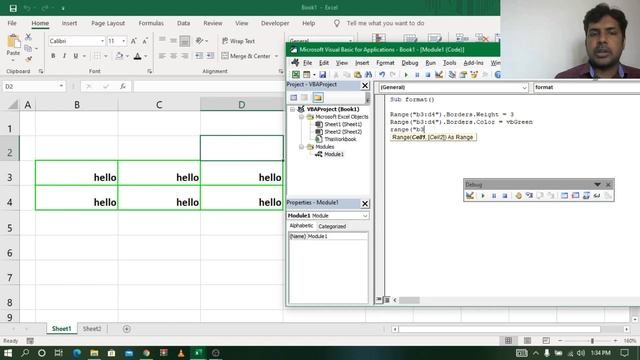
Task: Click the Orientation icon in Alignment group
Action: (199, 41)
